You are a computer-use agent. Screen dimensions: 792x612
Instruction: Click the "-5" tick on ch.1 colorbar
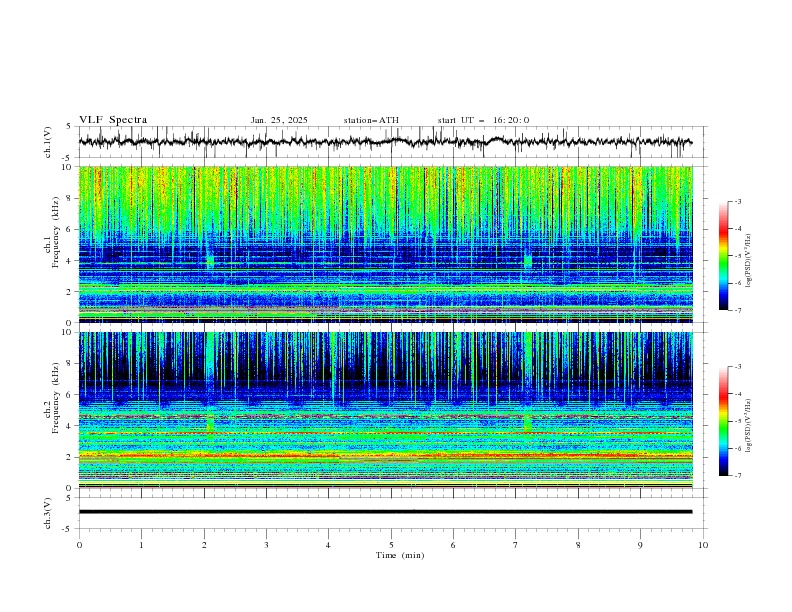738,256
